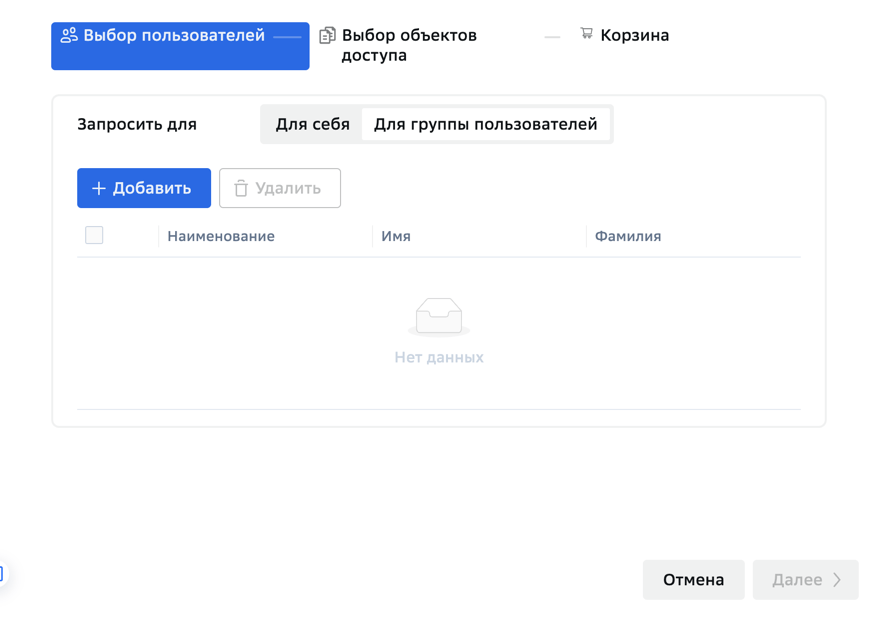Image resolution: width=878 pixels, height=627 pixels.
Task: Click the Удалить button
Action: click(x=280, y=188)
